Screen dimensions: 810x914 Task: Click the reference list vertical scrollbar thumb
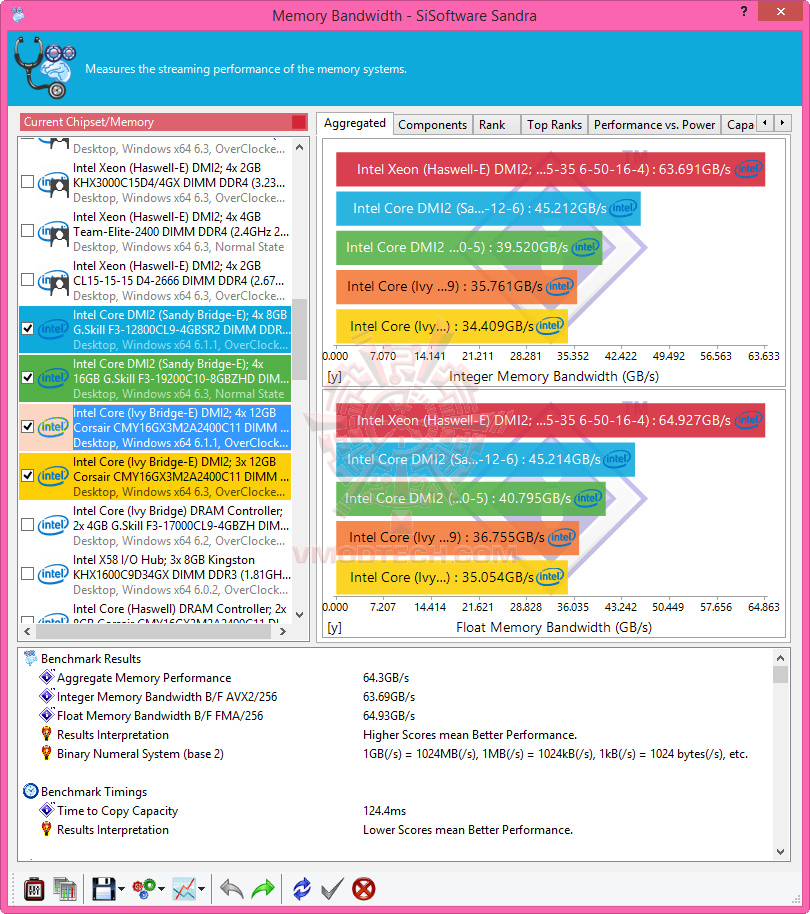[x=300, y=339]
